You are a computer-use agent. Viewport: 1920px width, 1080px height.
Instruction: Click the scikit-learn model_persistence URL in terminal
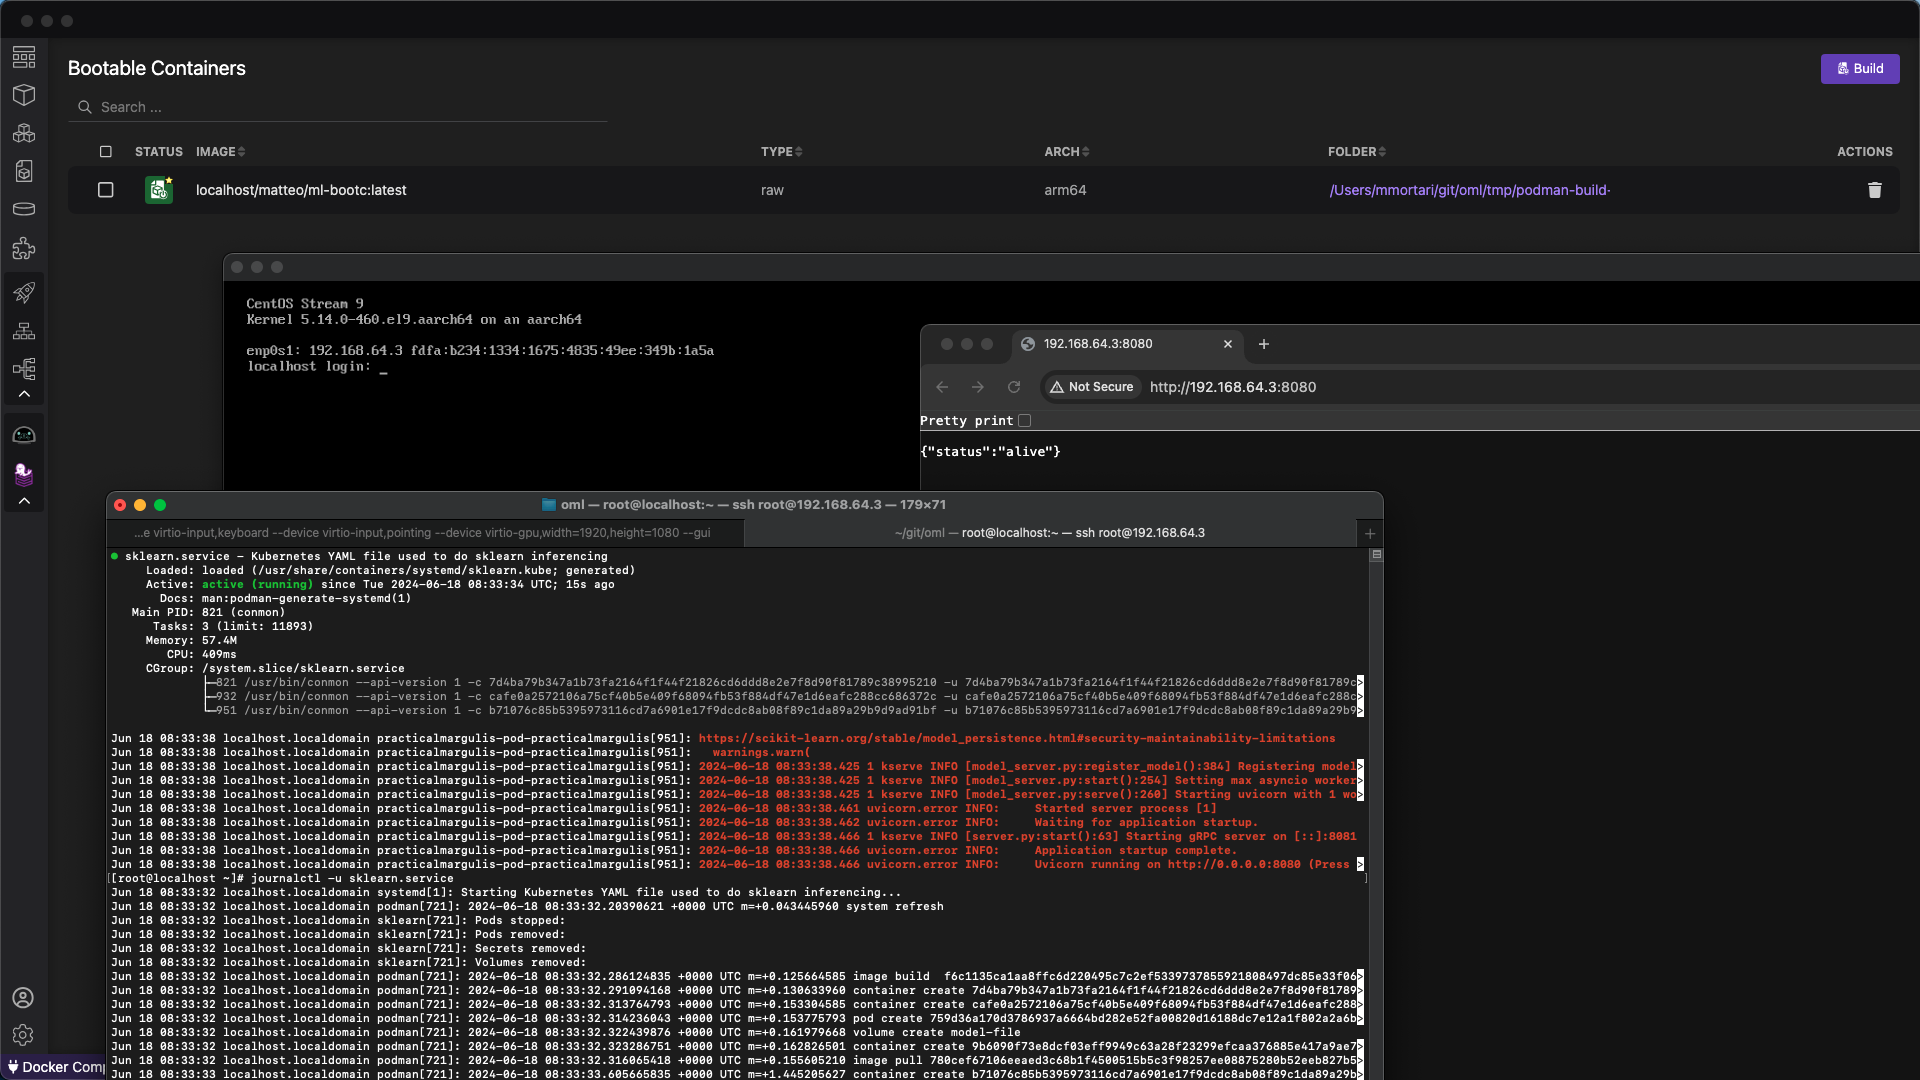[1017, 739]
